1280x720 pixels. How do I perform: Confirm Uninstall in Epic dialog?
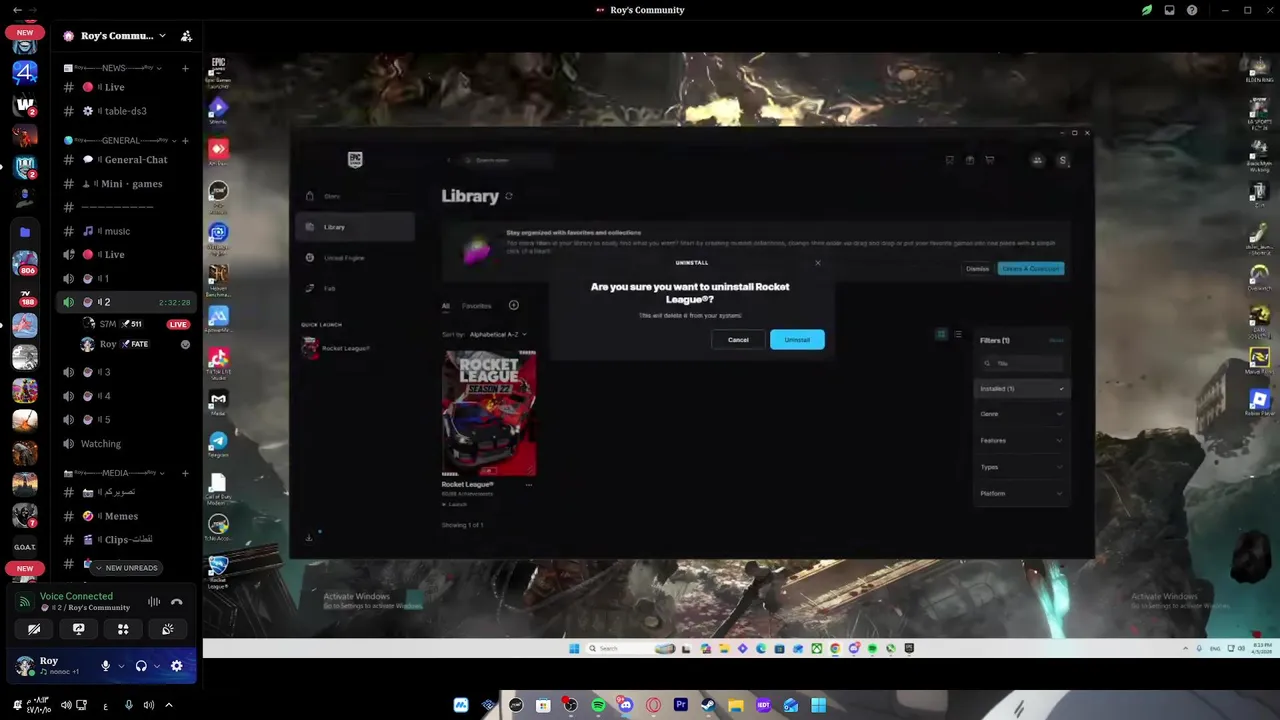(797, 340)
